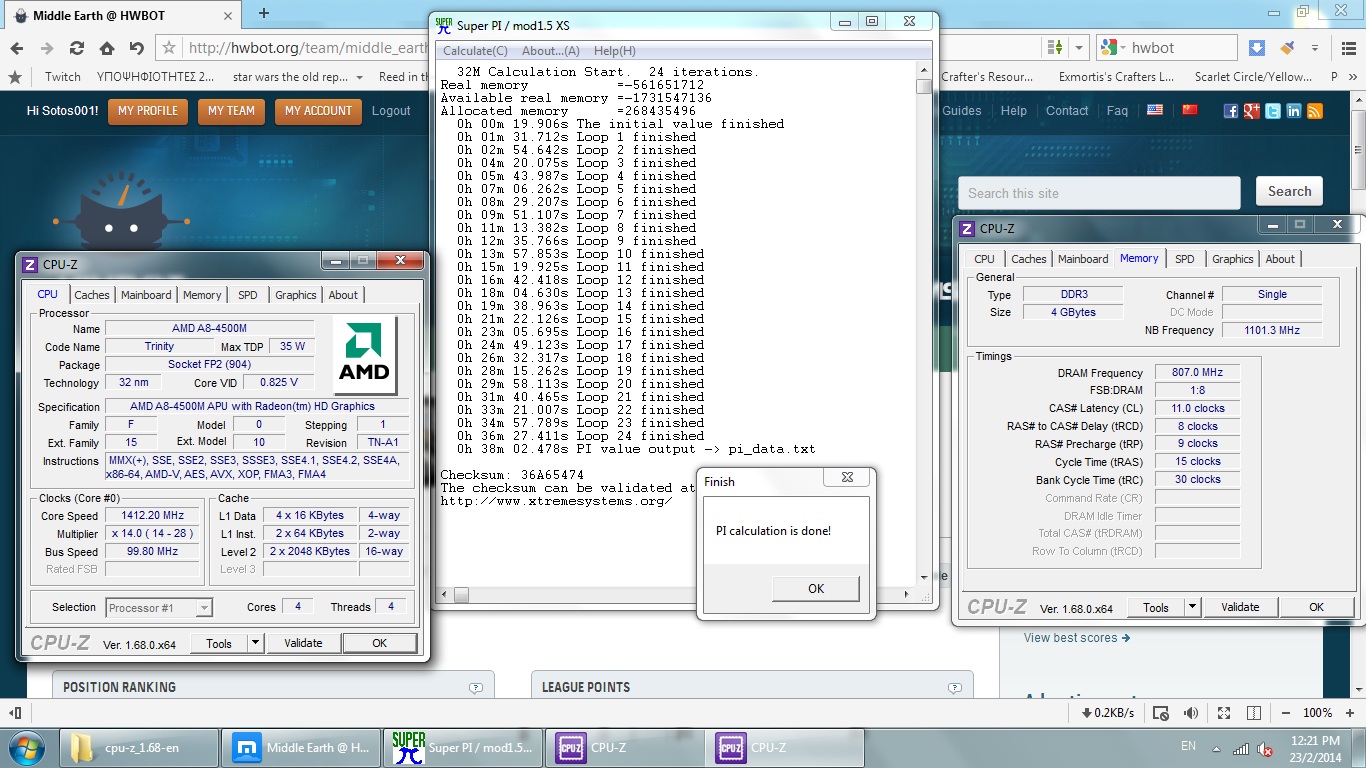The width and height of the screenshot is (1366, 768).
Task: Bookmark the page with the star icon in address bar
Action: [169, 48]
